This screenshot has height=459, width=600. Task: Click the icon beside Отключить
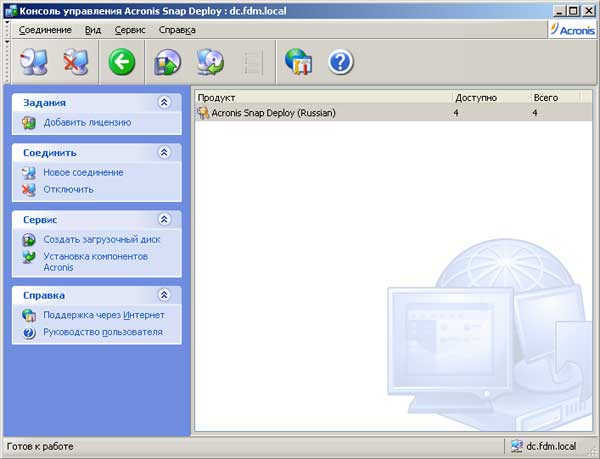coord(29,190)
